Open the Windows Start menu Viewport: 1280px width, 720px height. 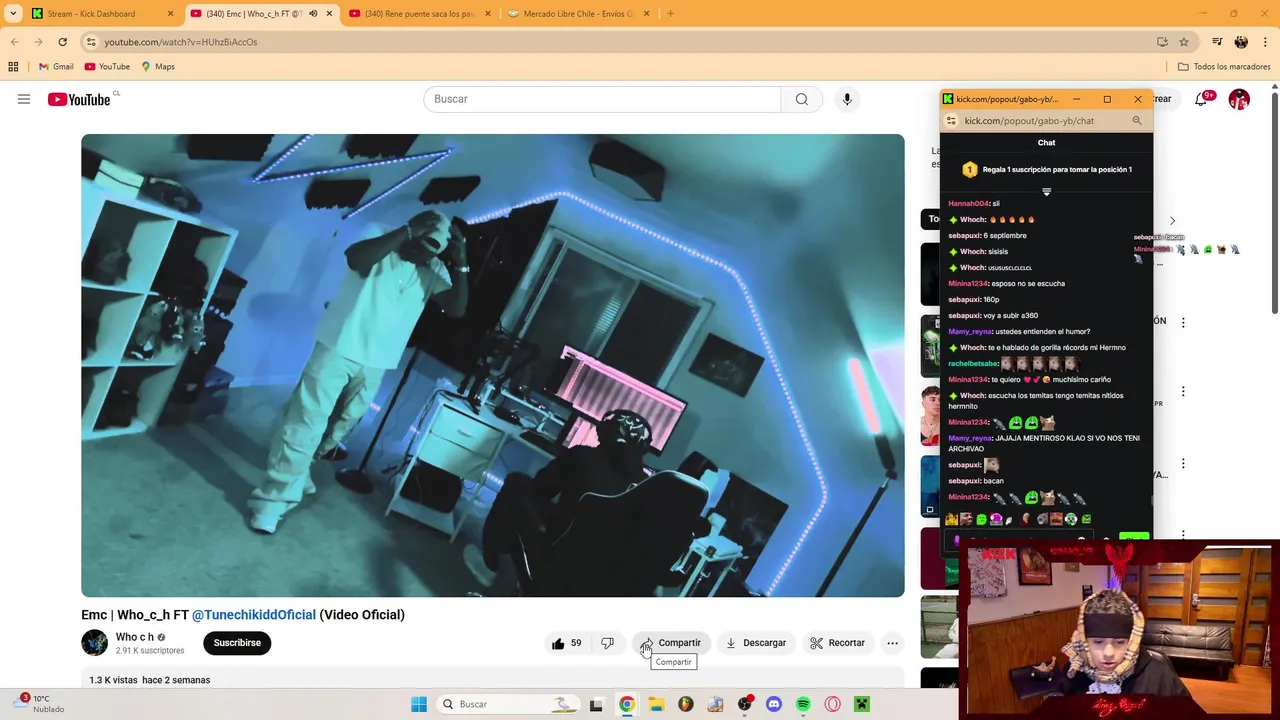coord(419,704)
